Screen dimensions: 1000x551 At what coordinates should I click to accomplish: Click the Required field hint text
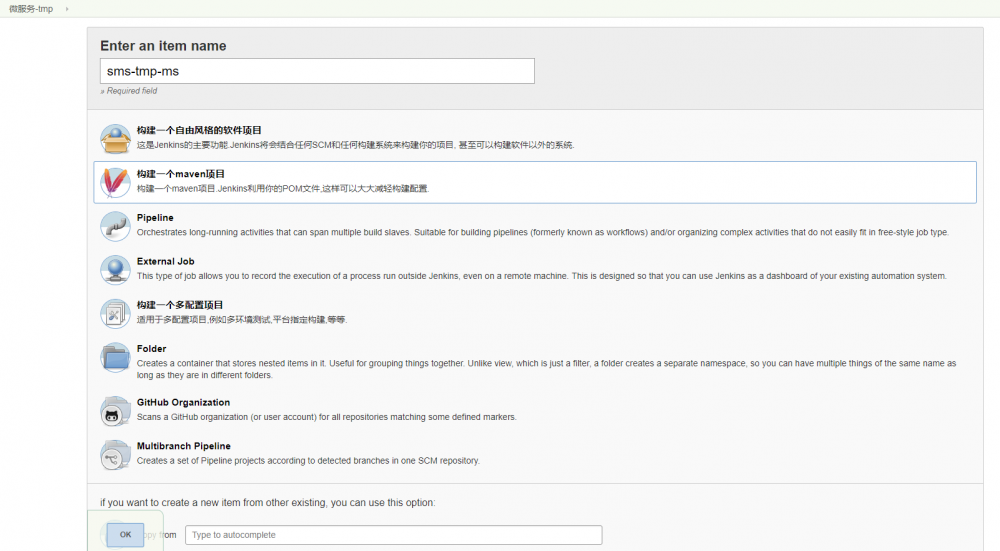coord(129,91)
